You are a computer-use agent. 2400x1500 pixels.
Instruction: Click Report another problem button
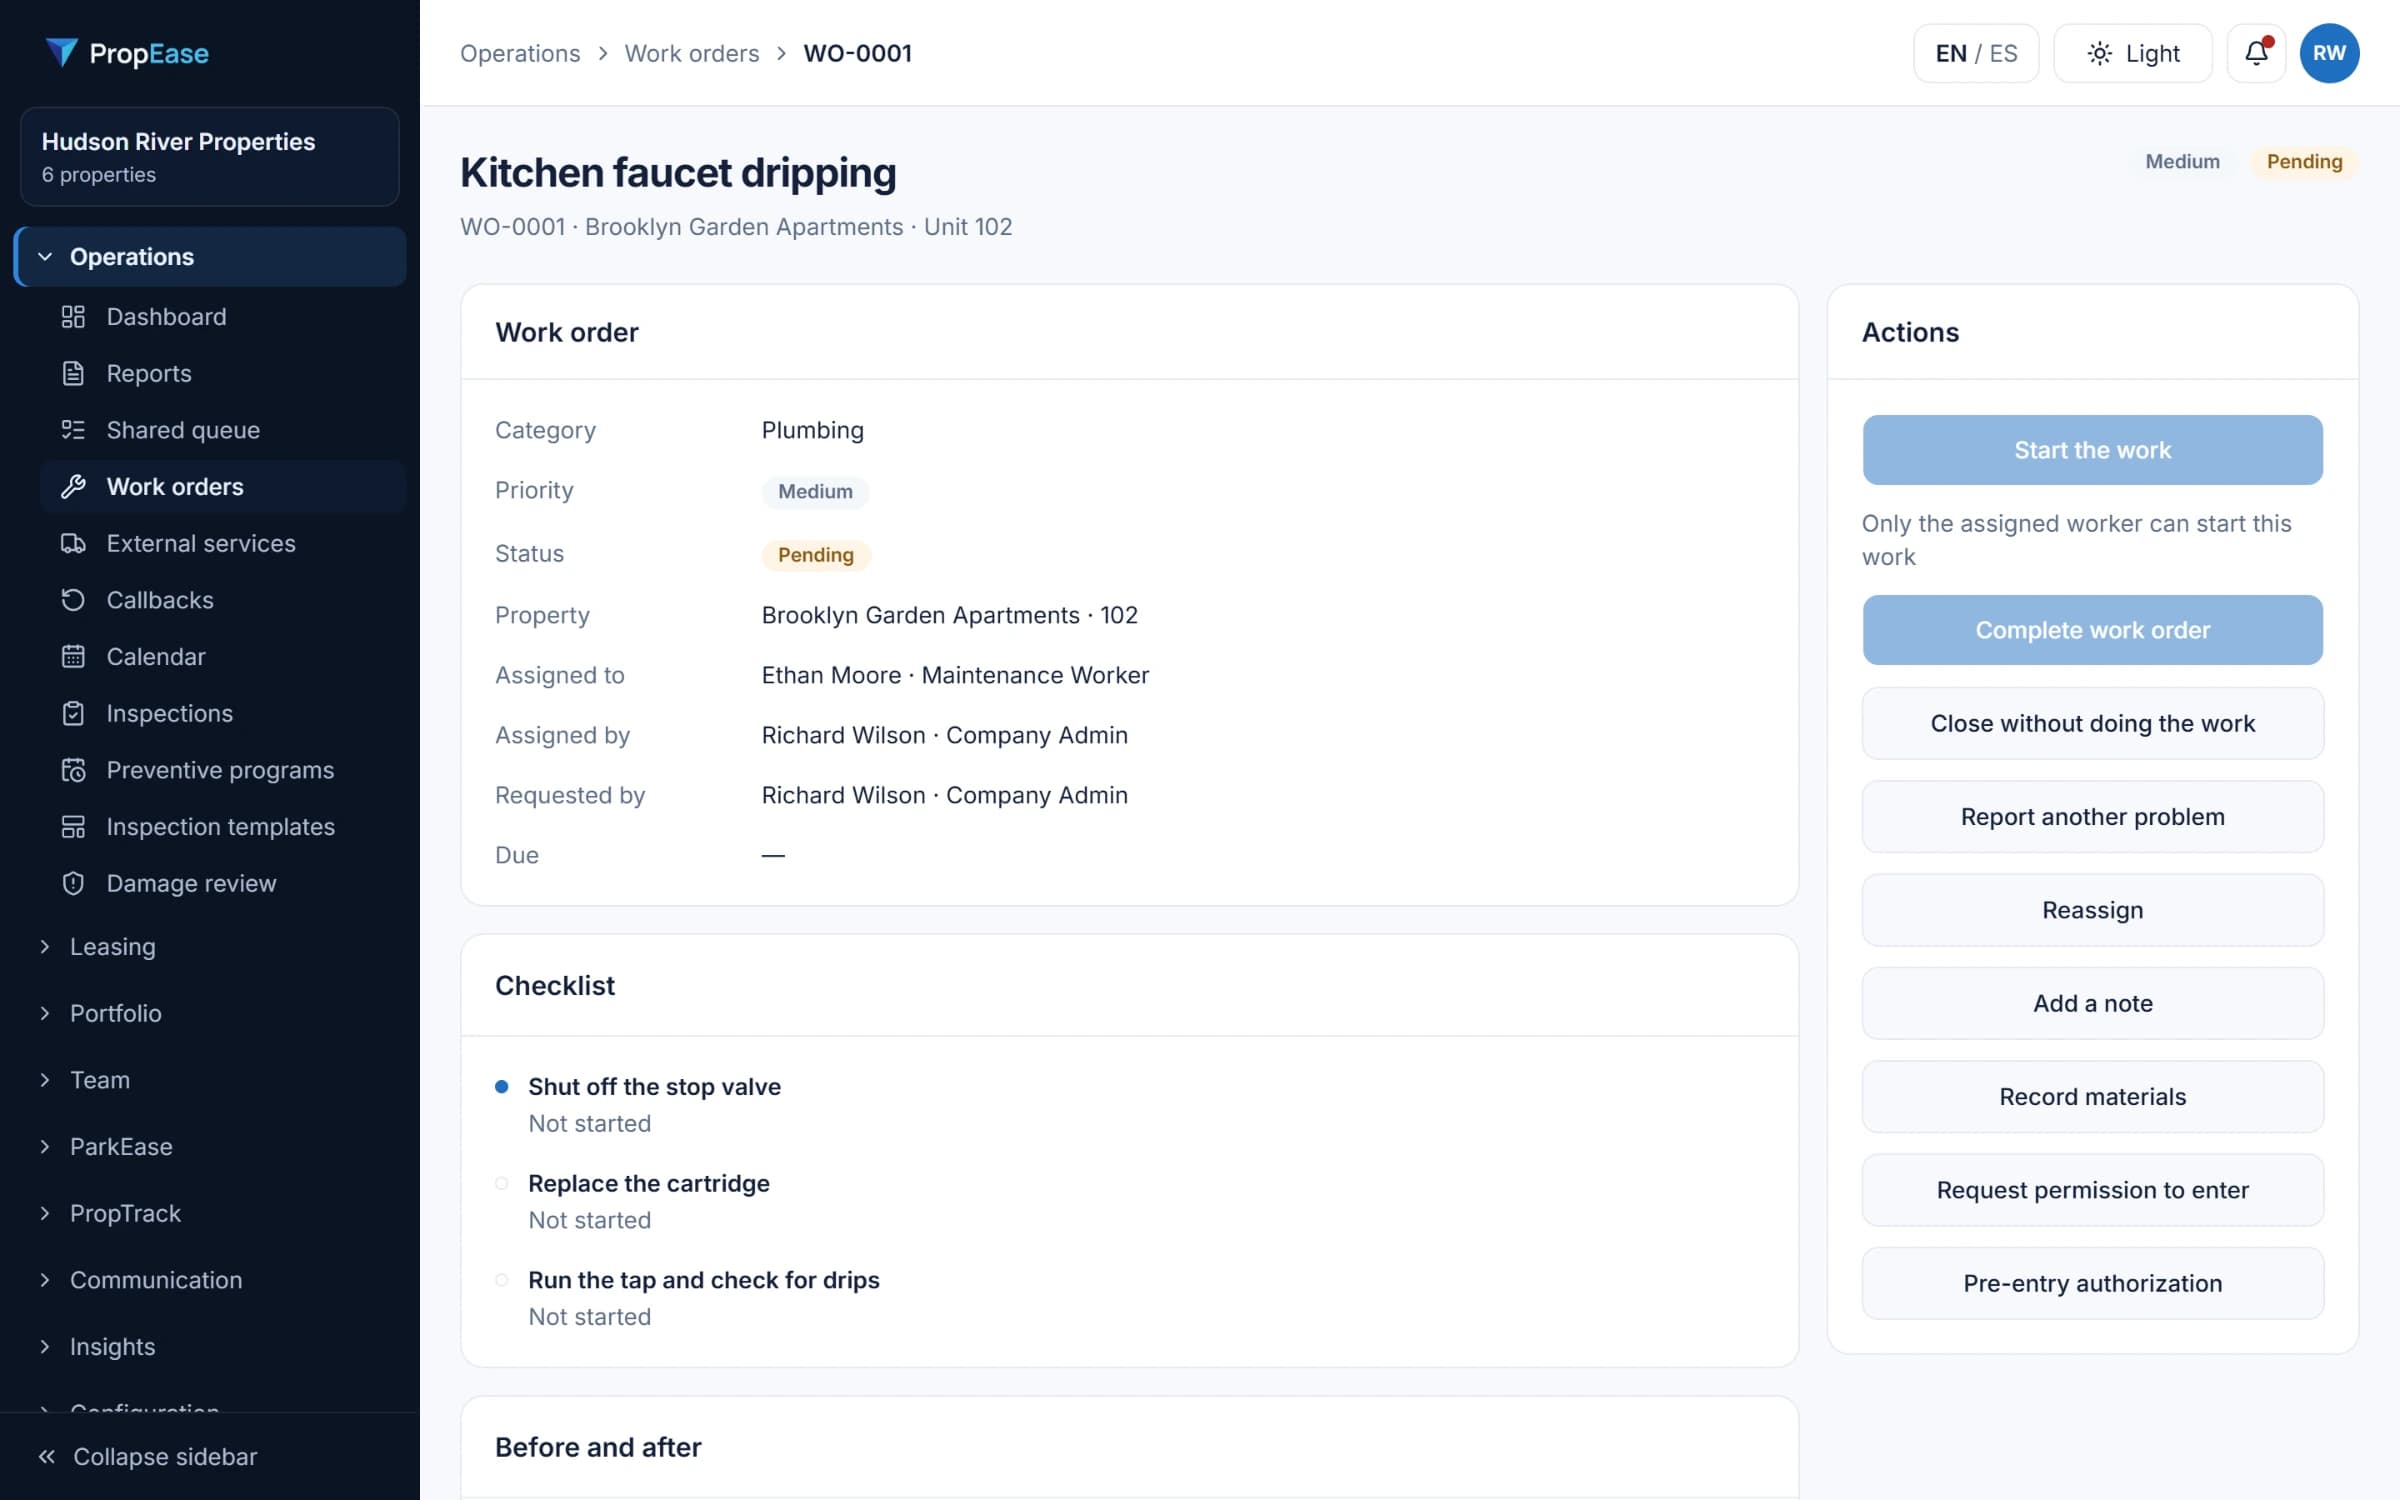(2092, 817)
